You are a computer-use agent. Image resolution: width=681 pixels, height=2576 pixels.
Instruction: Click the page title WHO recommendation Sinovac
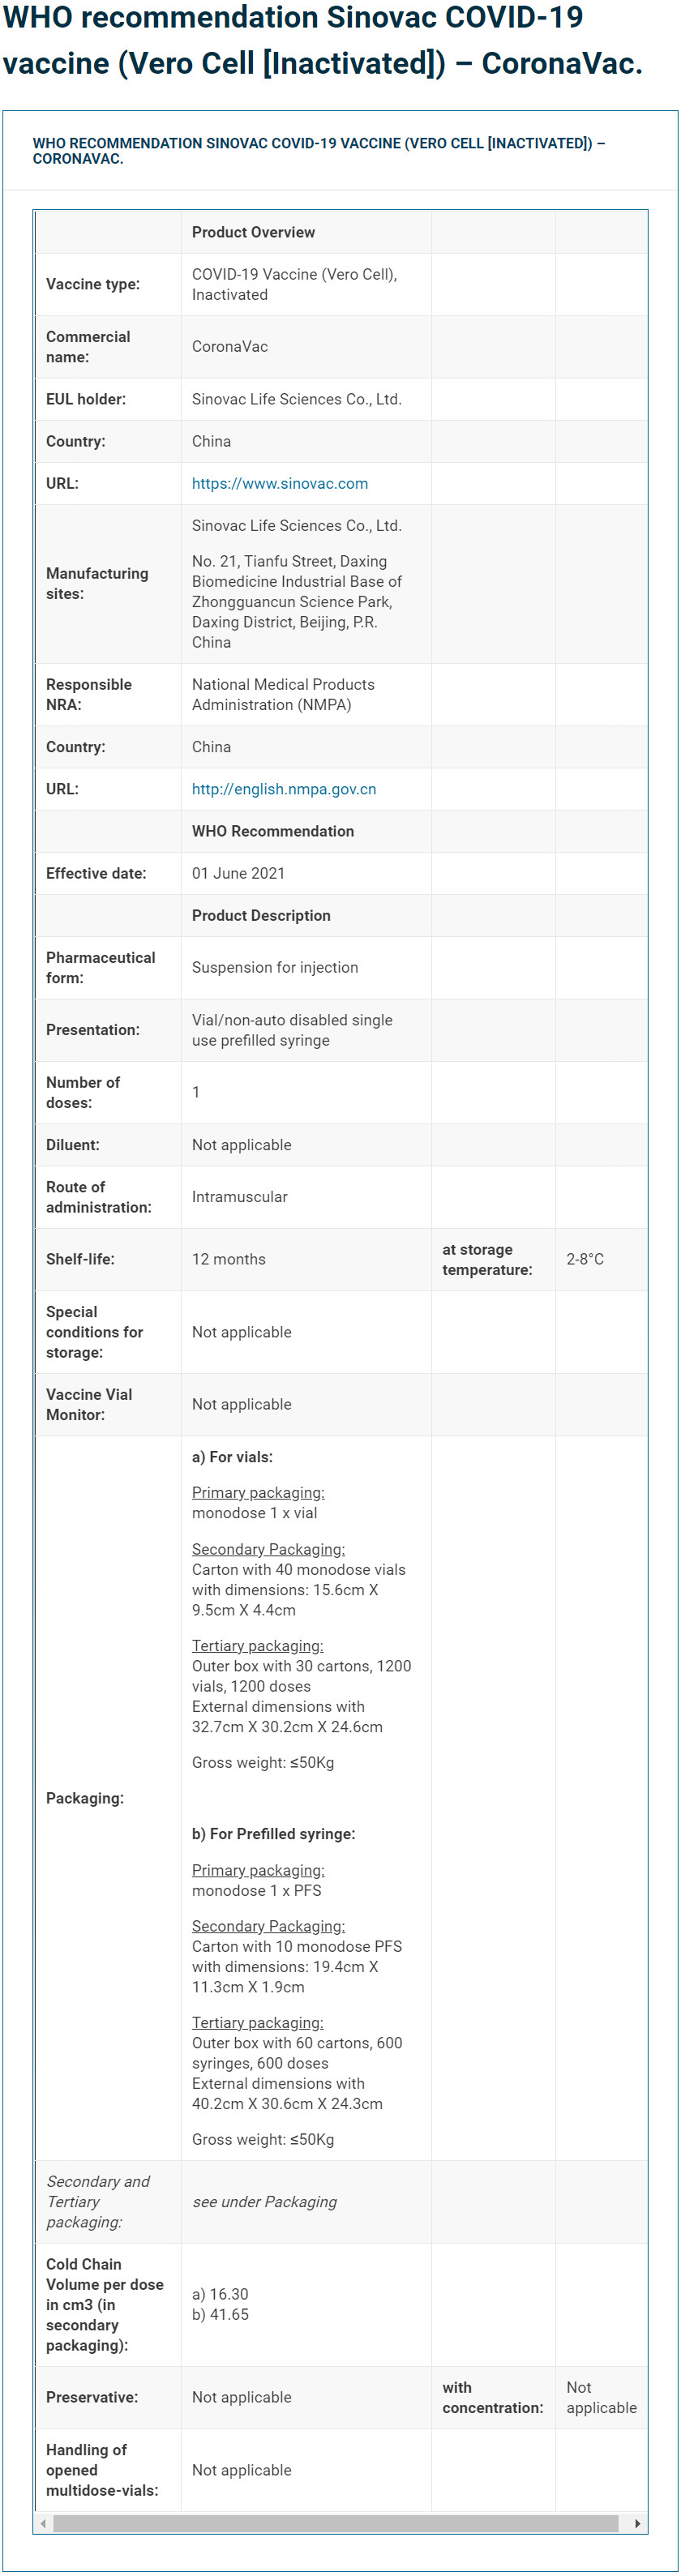[322, 40]
